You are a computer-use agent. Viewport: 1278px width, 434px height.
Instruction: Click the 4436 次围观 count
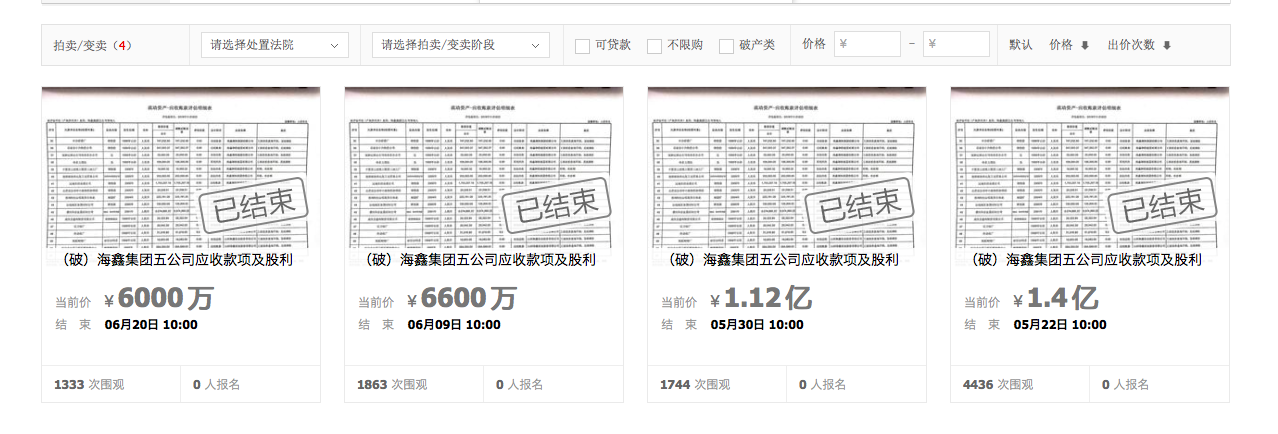tap(998, 384)
